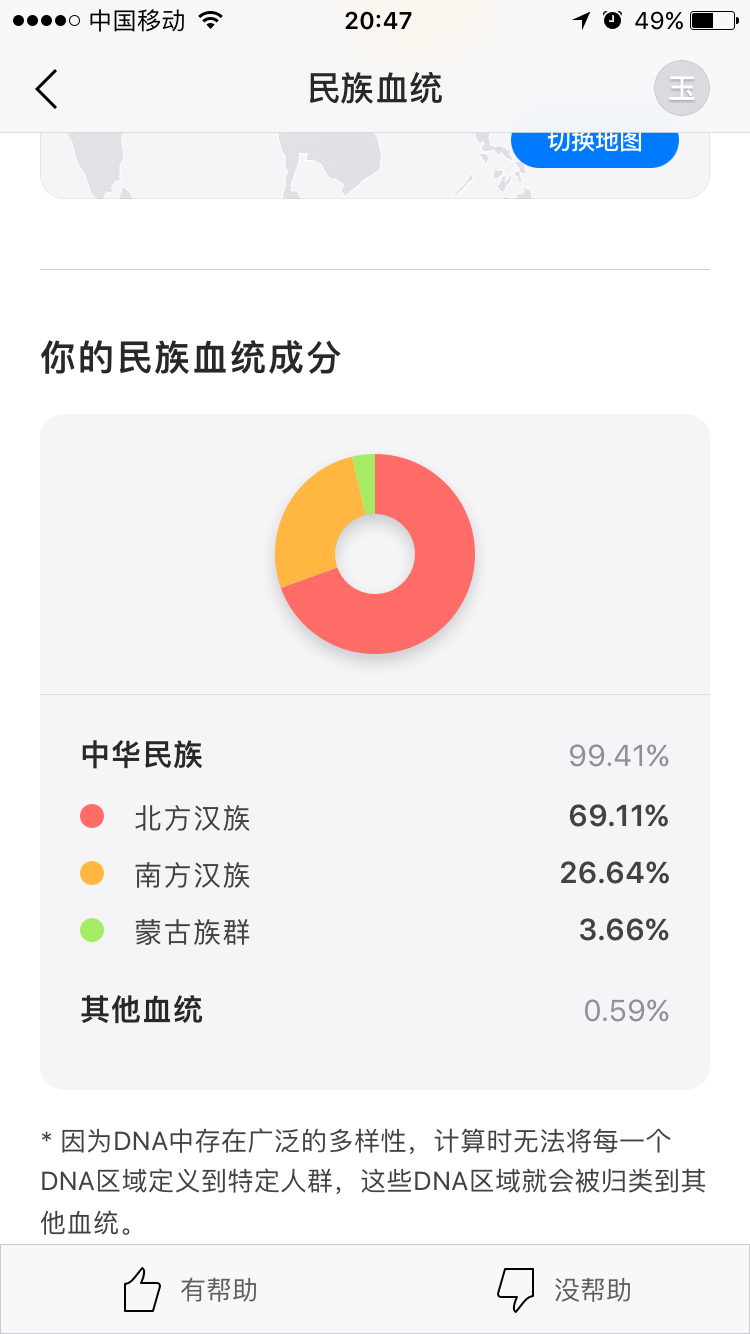The height and width of the screenshot is (1334, 750).
Task: Select the green 蒙古族群 color dot
Action: point(92,931)
